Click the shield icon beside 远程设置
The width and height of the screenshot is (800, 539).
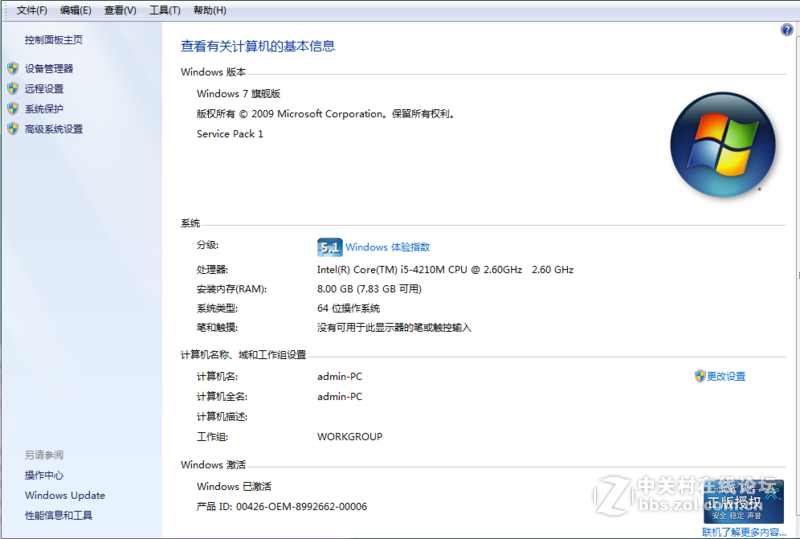(x=13, y=88)
